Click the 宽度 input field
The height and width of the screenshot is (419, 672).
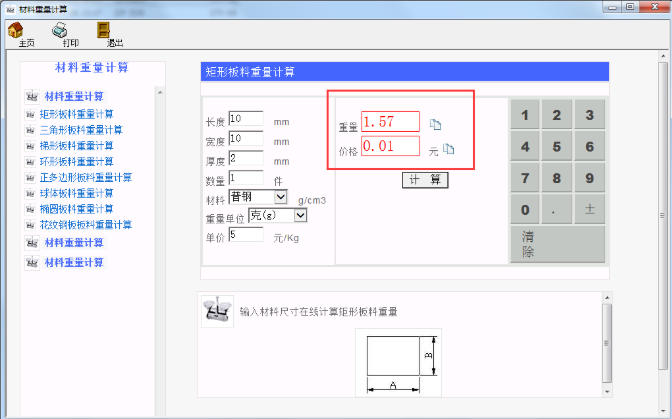(246, 138)
